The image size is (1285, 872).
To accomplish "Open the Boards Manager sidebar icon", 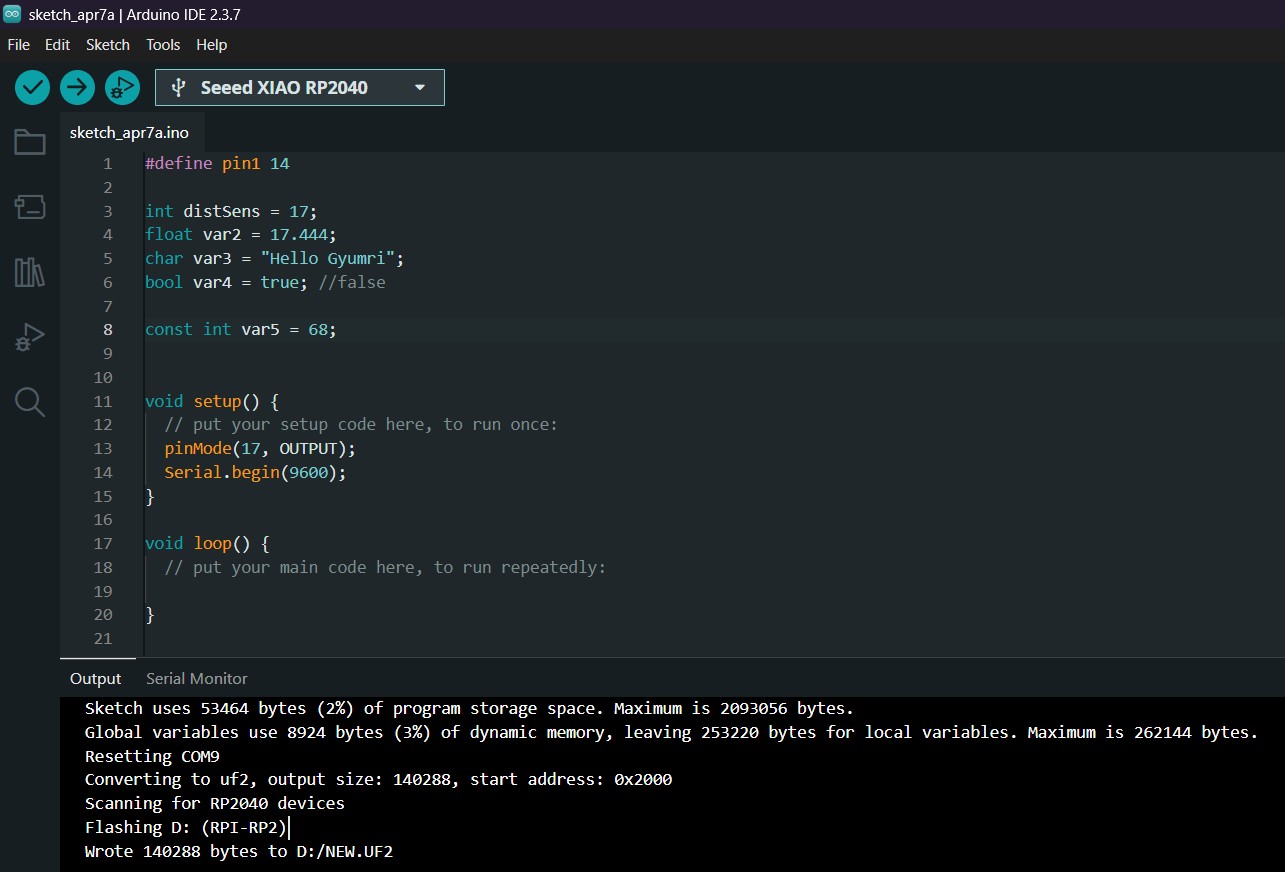I will pyautogui.click(x=29, y=207).
